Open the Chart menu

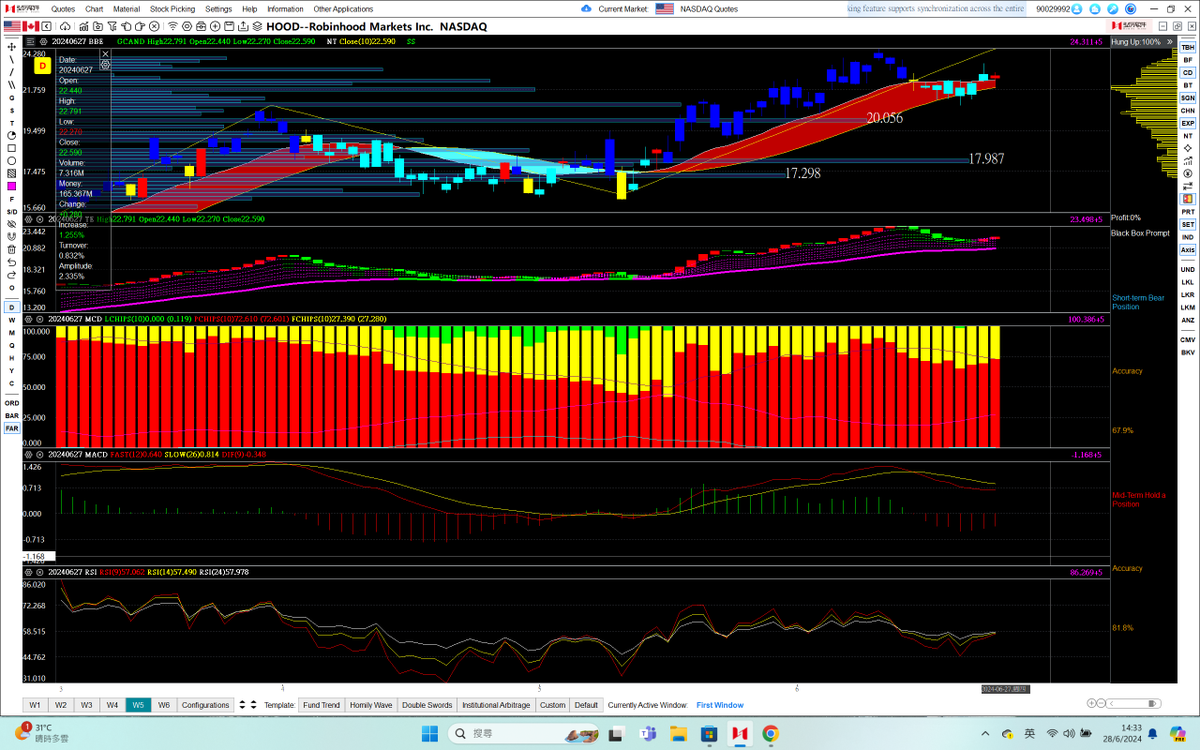[x=94, y=9]
